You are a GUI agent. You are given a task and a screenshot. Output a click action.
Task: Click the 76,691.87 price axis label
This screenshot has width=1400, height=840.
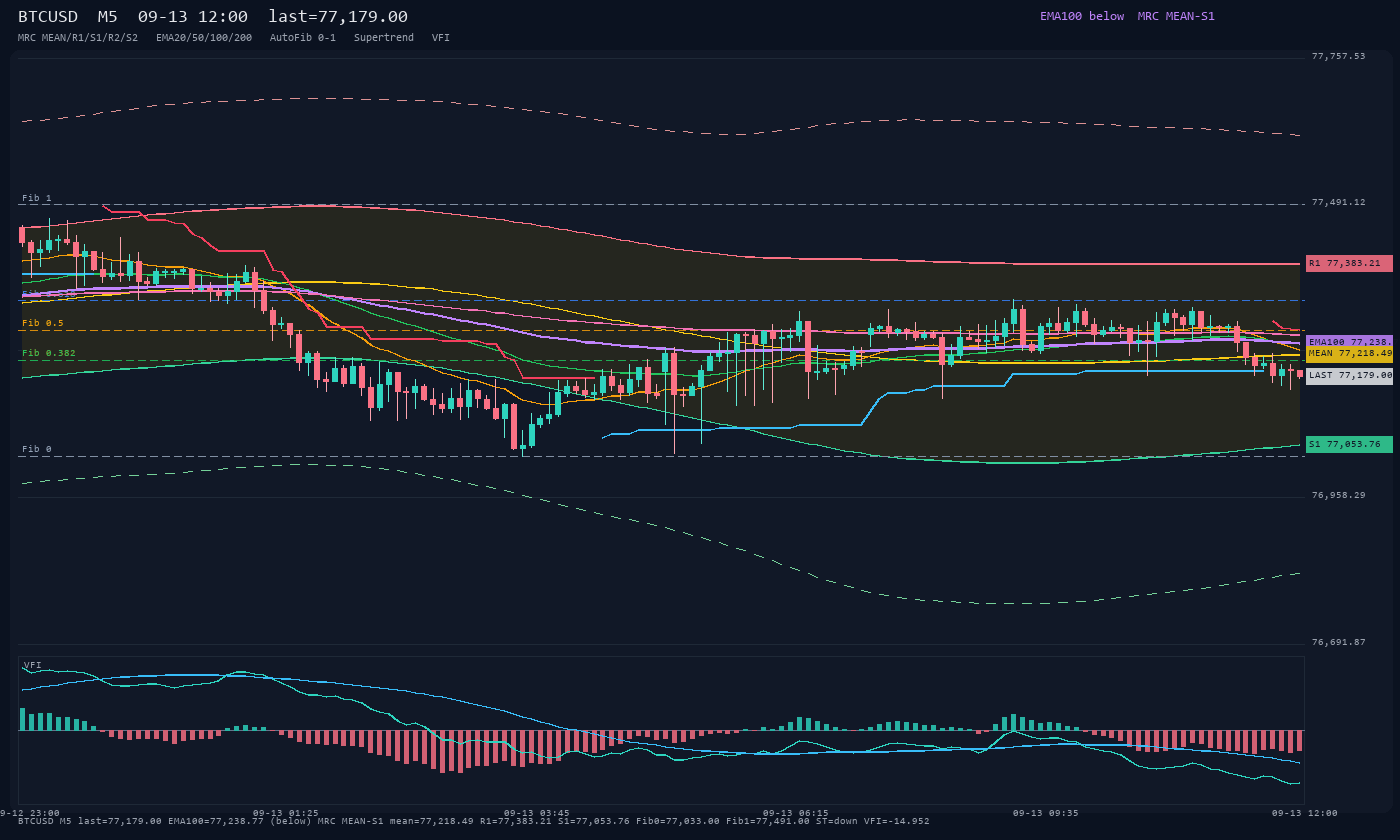[x=1338, y=642]
